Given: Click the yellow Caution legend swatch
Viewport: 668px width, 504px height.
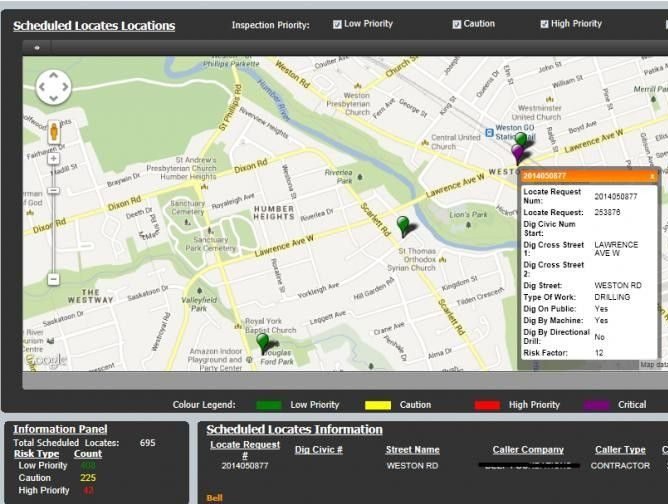Looking at the screenshot, I should click(378, 405).
